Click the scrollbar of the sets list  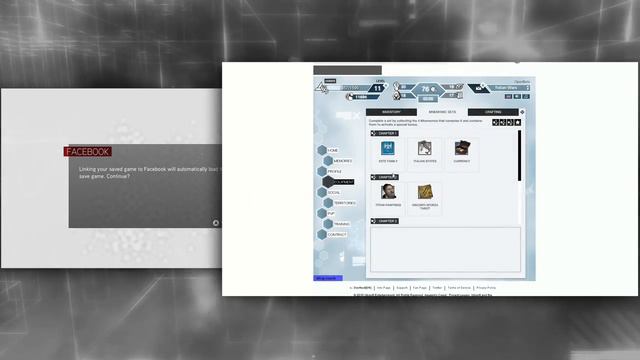pos(519,156)
